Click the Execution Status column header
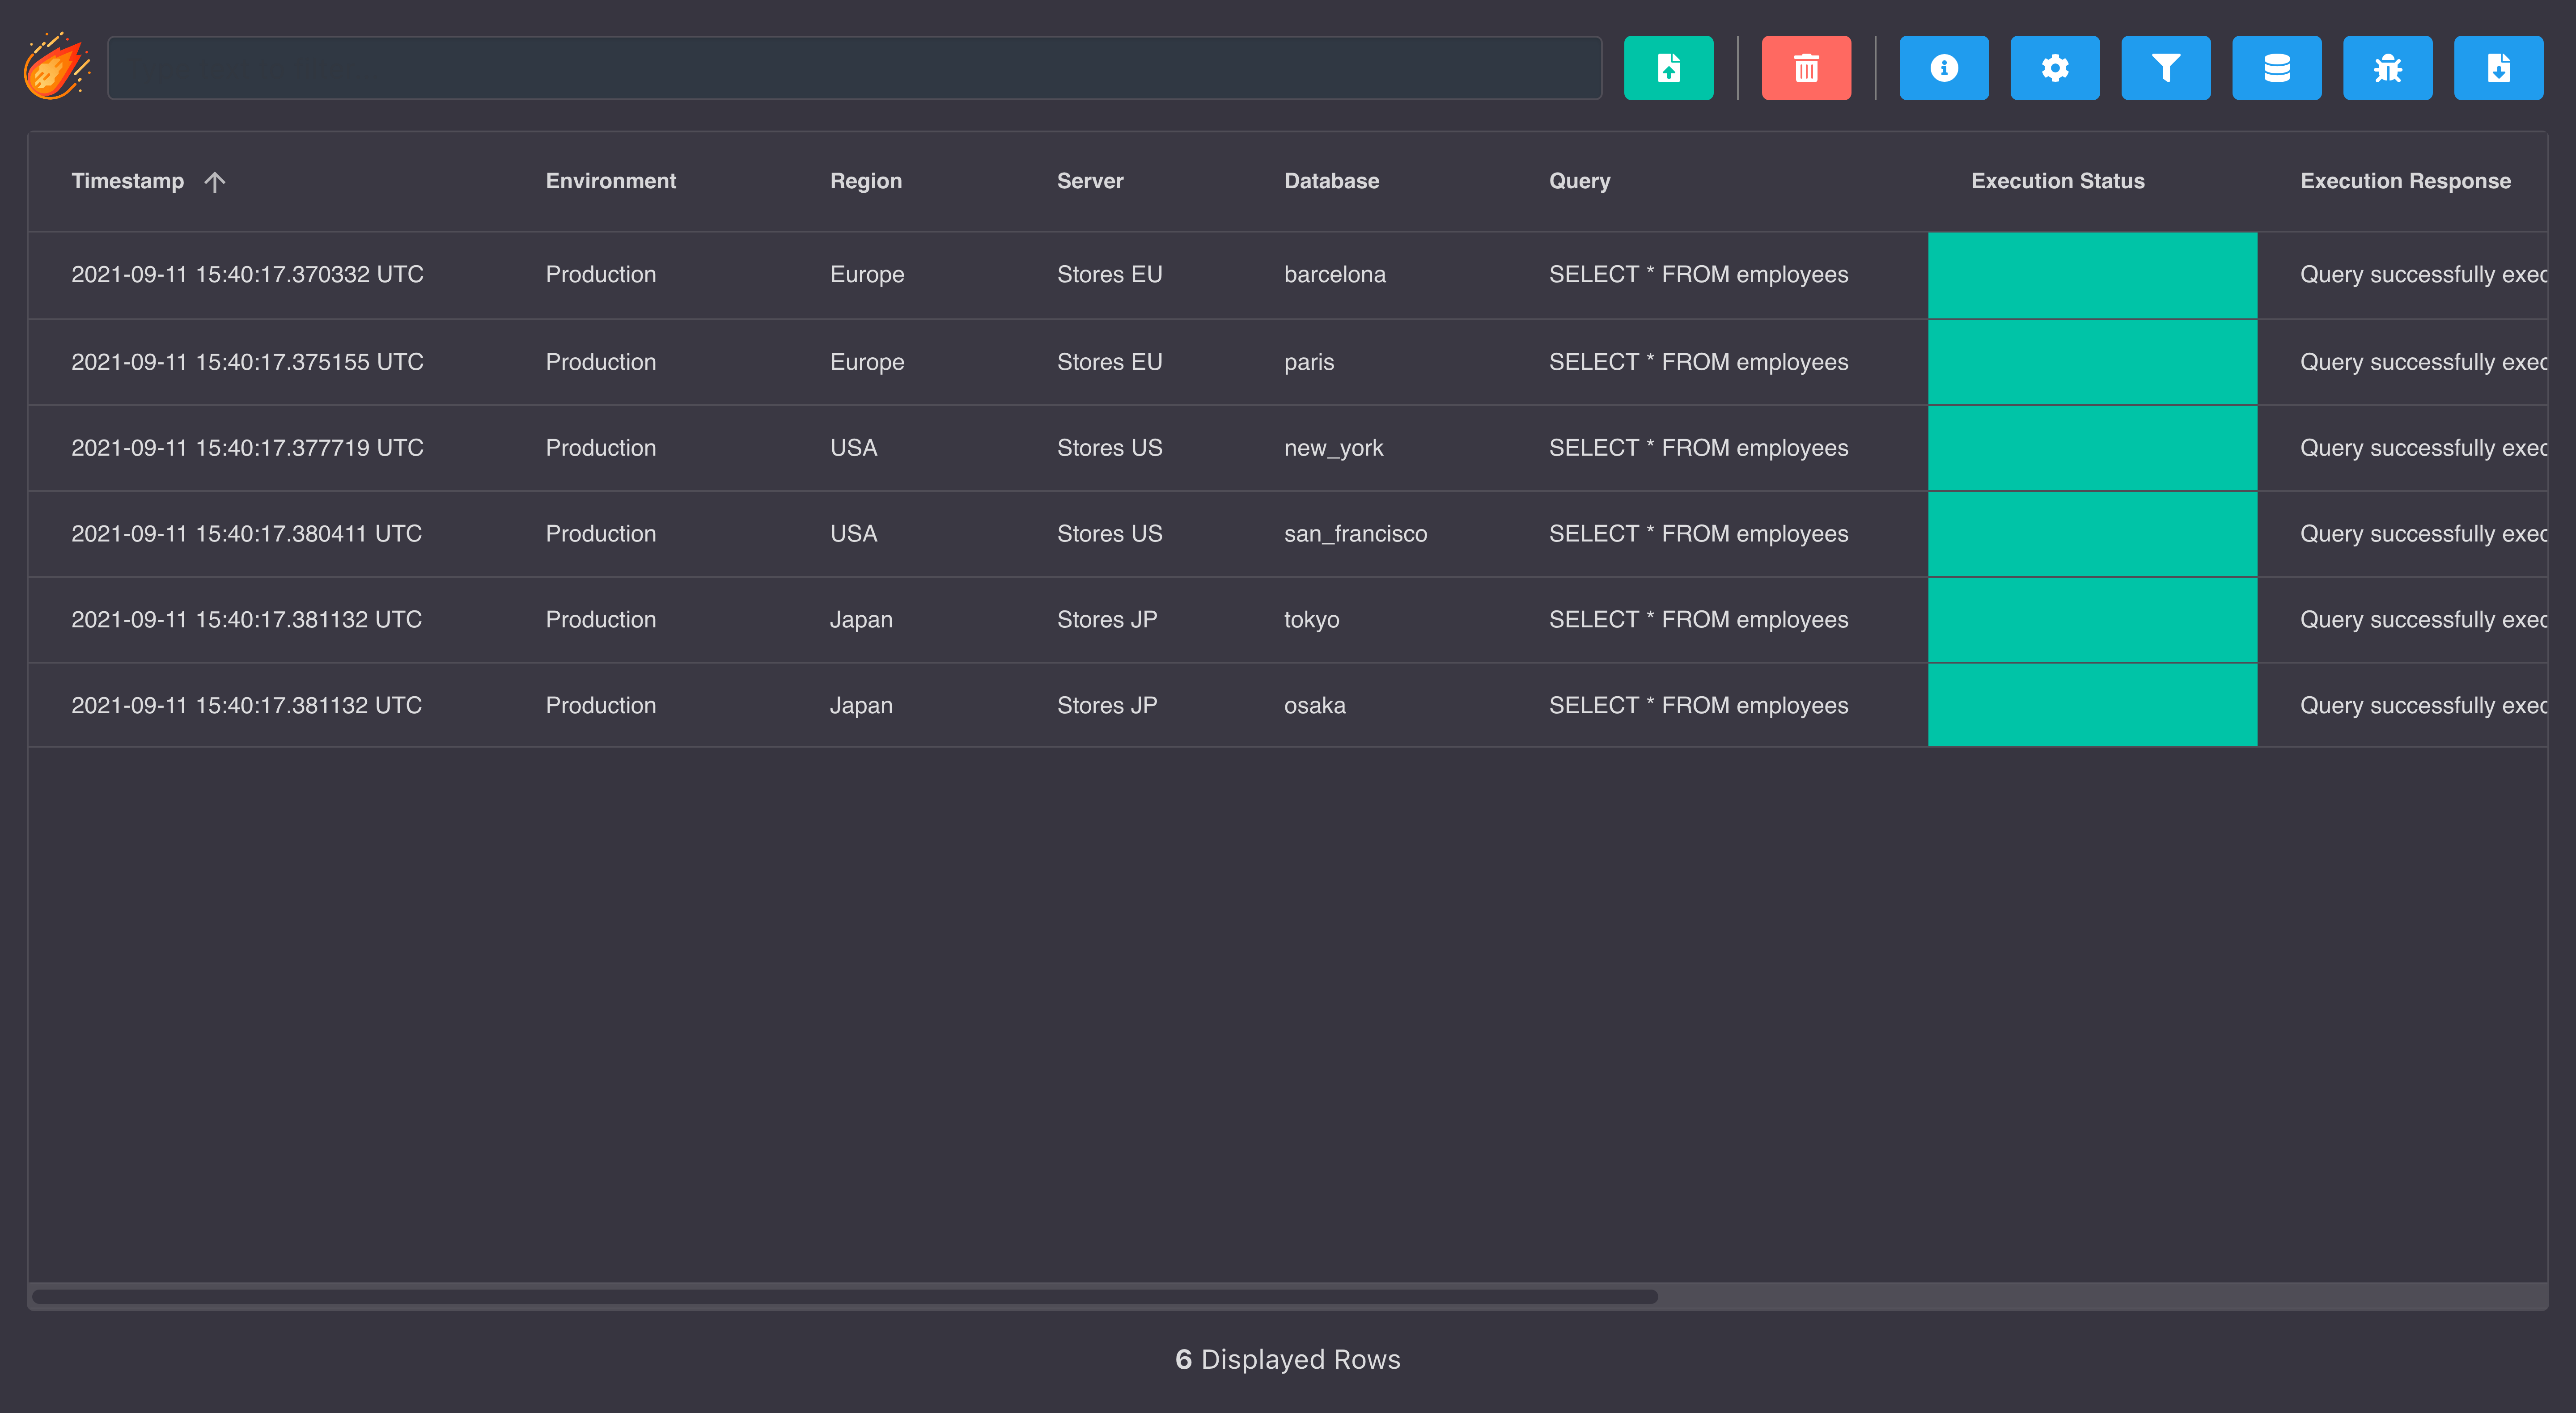The width and height of the screenshot is (2576, 1413). (x=2058, y=181)
